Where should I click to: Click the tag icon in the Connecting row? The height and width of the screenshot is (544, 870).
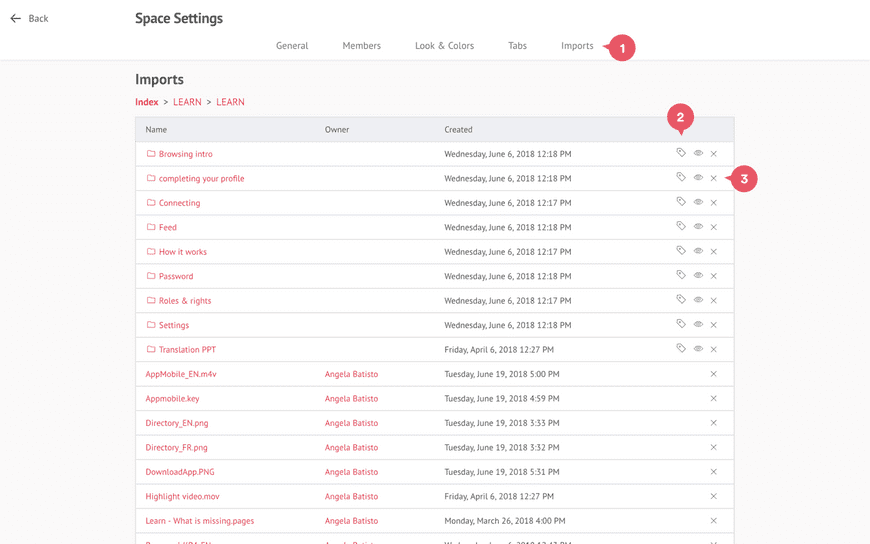tap(681, 202)
